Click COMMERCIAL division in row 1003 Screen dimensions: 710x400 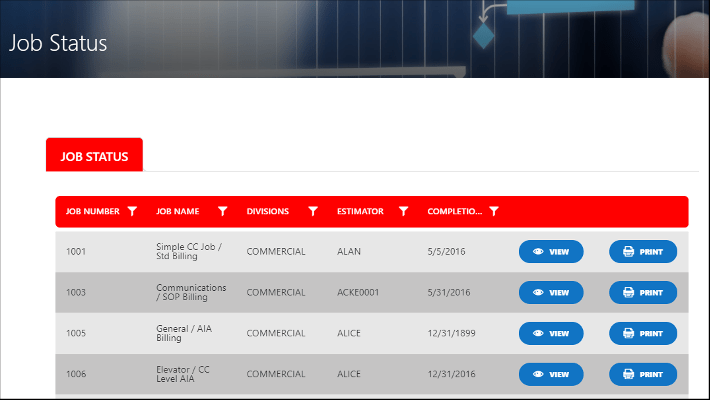pos(276,292)
